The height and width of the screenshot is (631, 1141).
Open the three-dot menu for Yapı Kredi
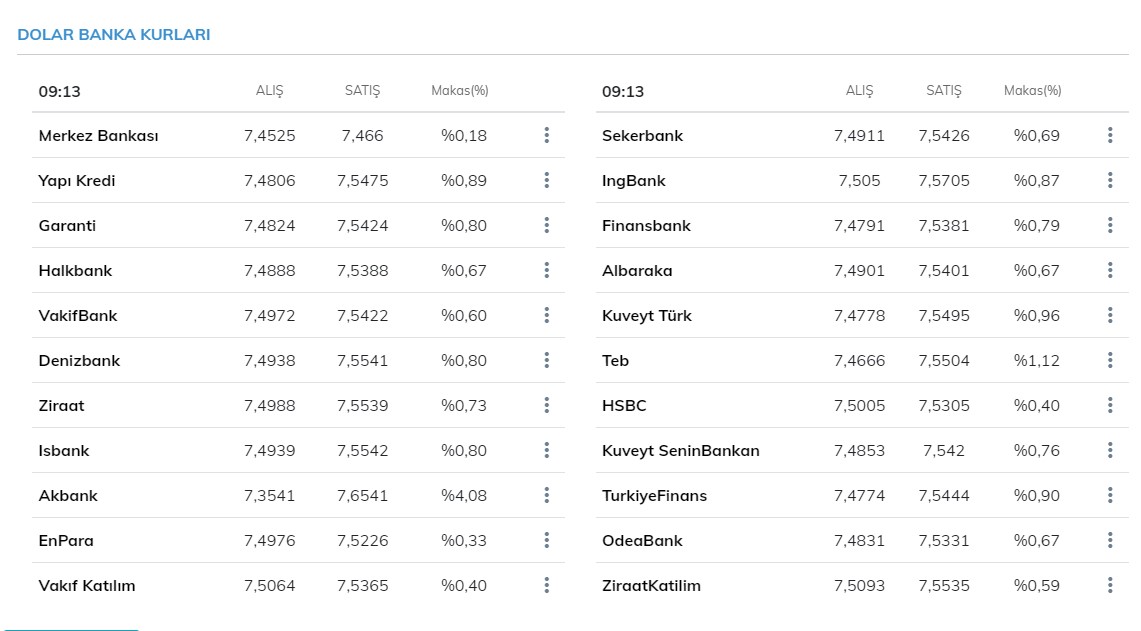coord(546,180)
